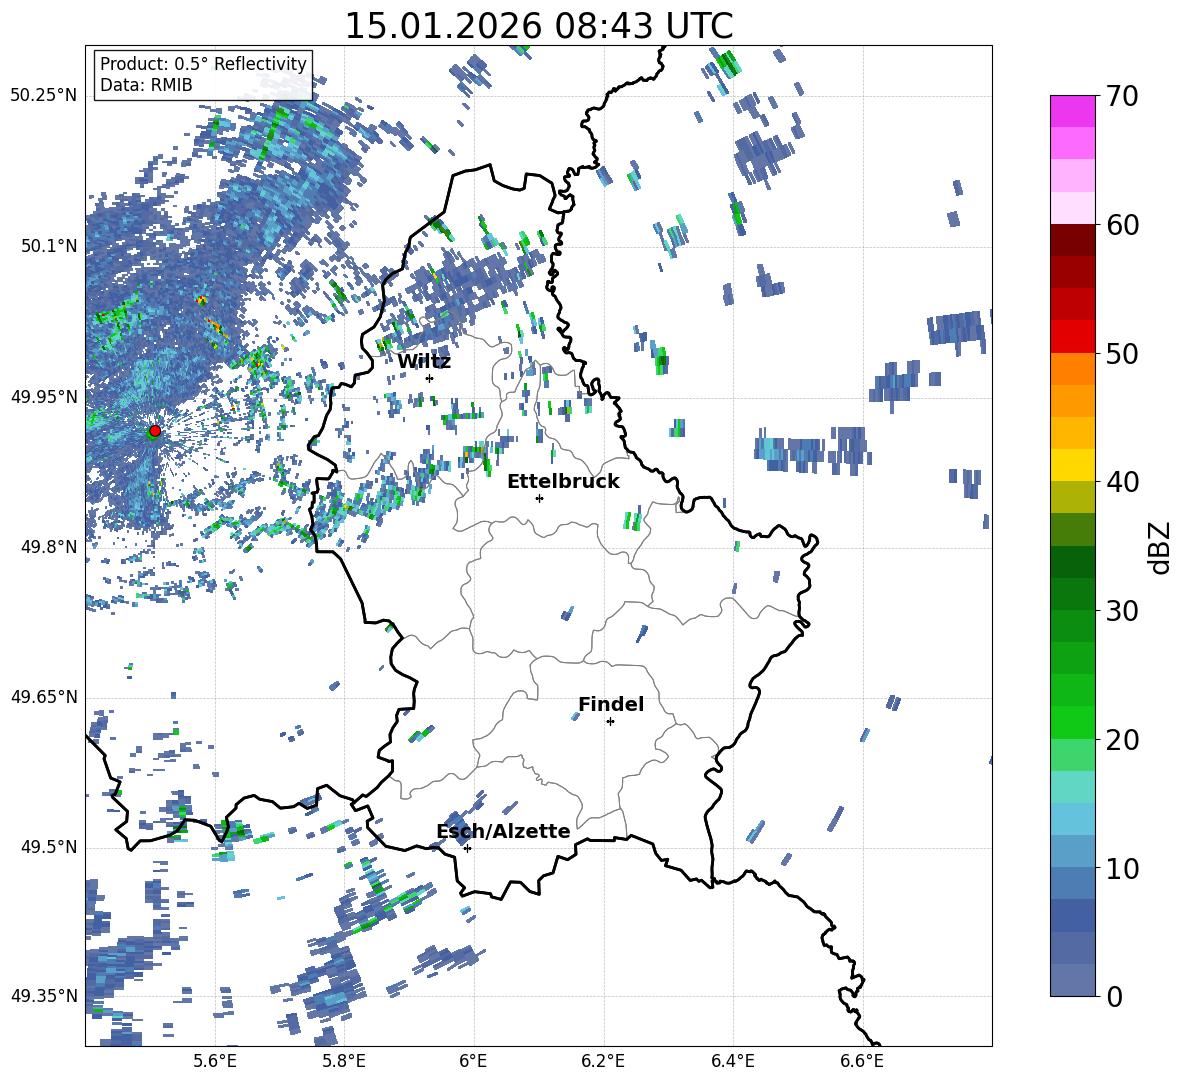Click the 40 label on the colorbar
1184x1081 pixels.
click(x=1122, y=482)
